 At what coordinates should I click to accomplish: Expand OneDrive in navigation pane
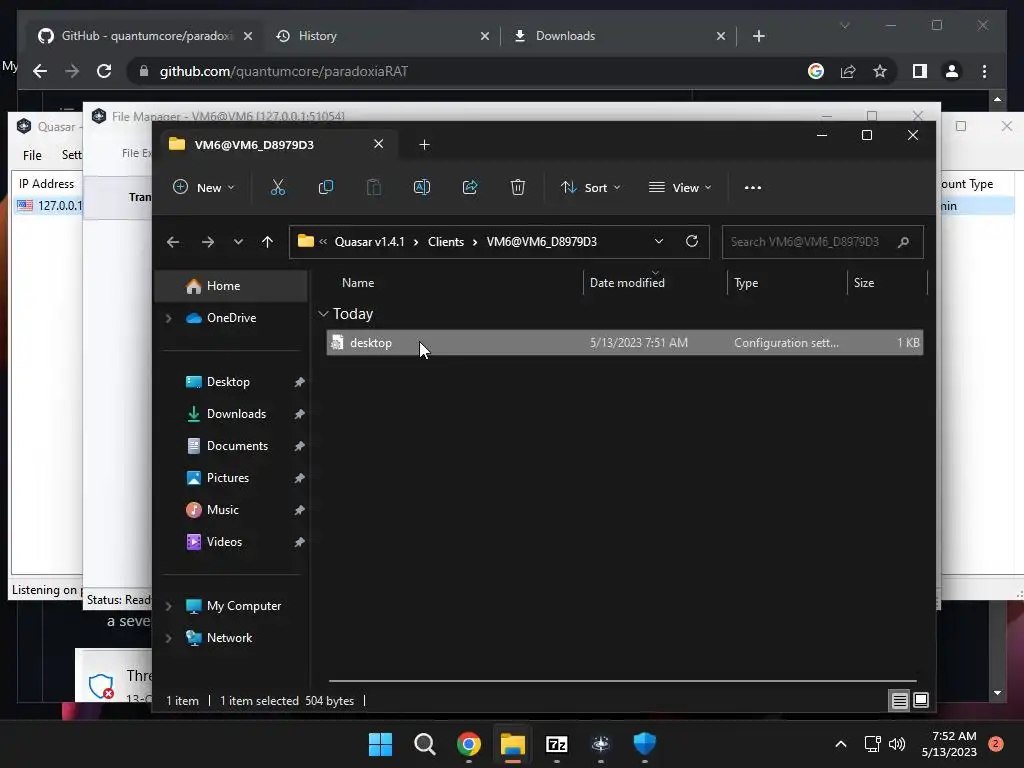pyautogui.click(x=168, y=318)
